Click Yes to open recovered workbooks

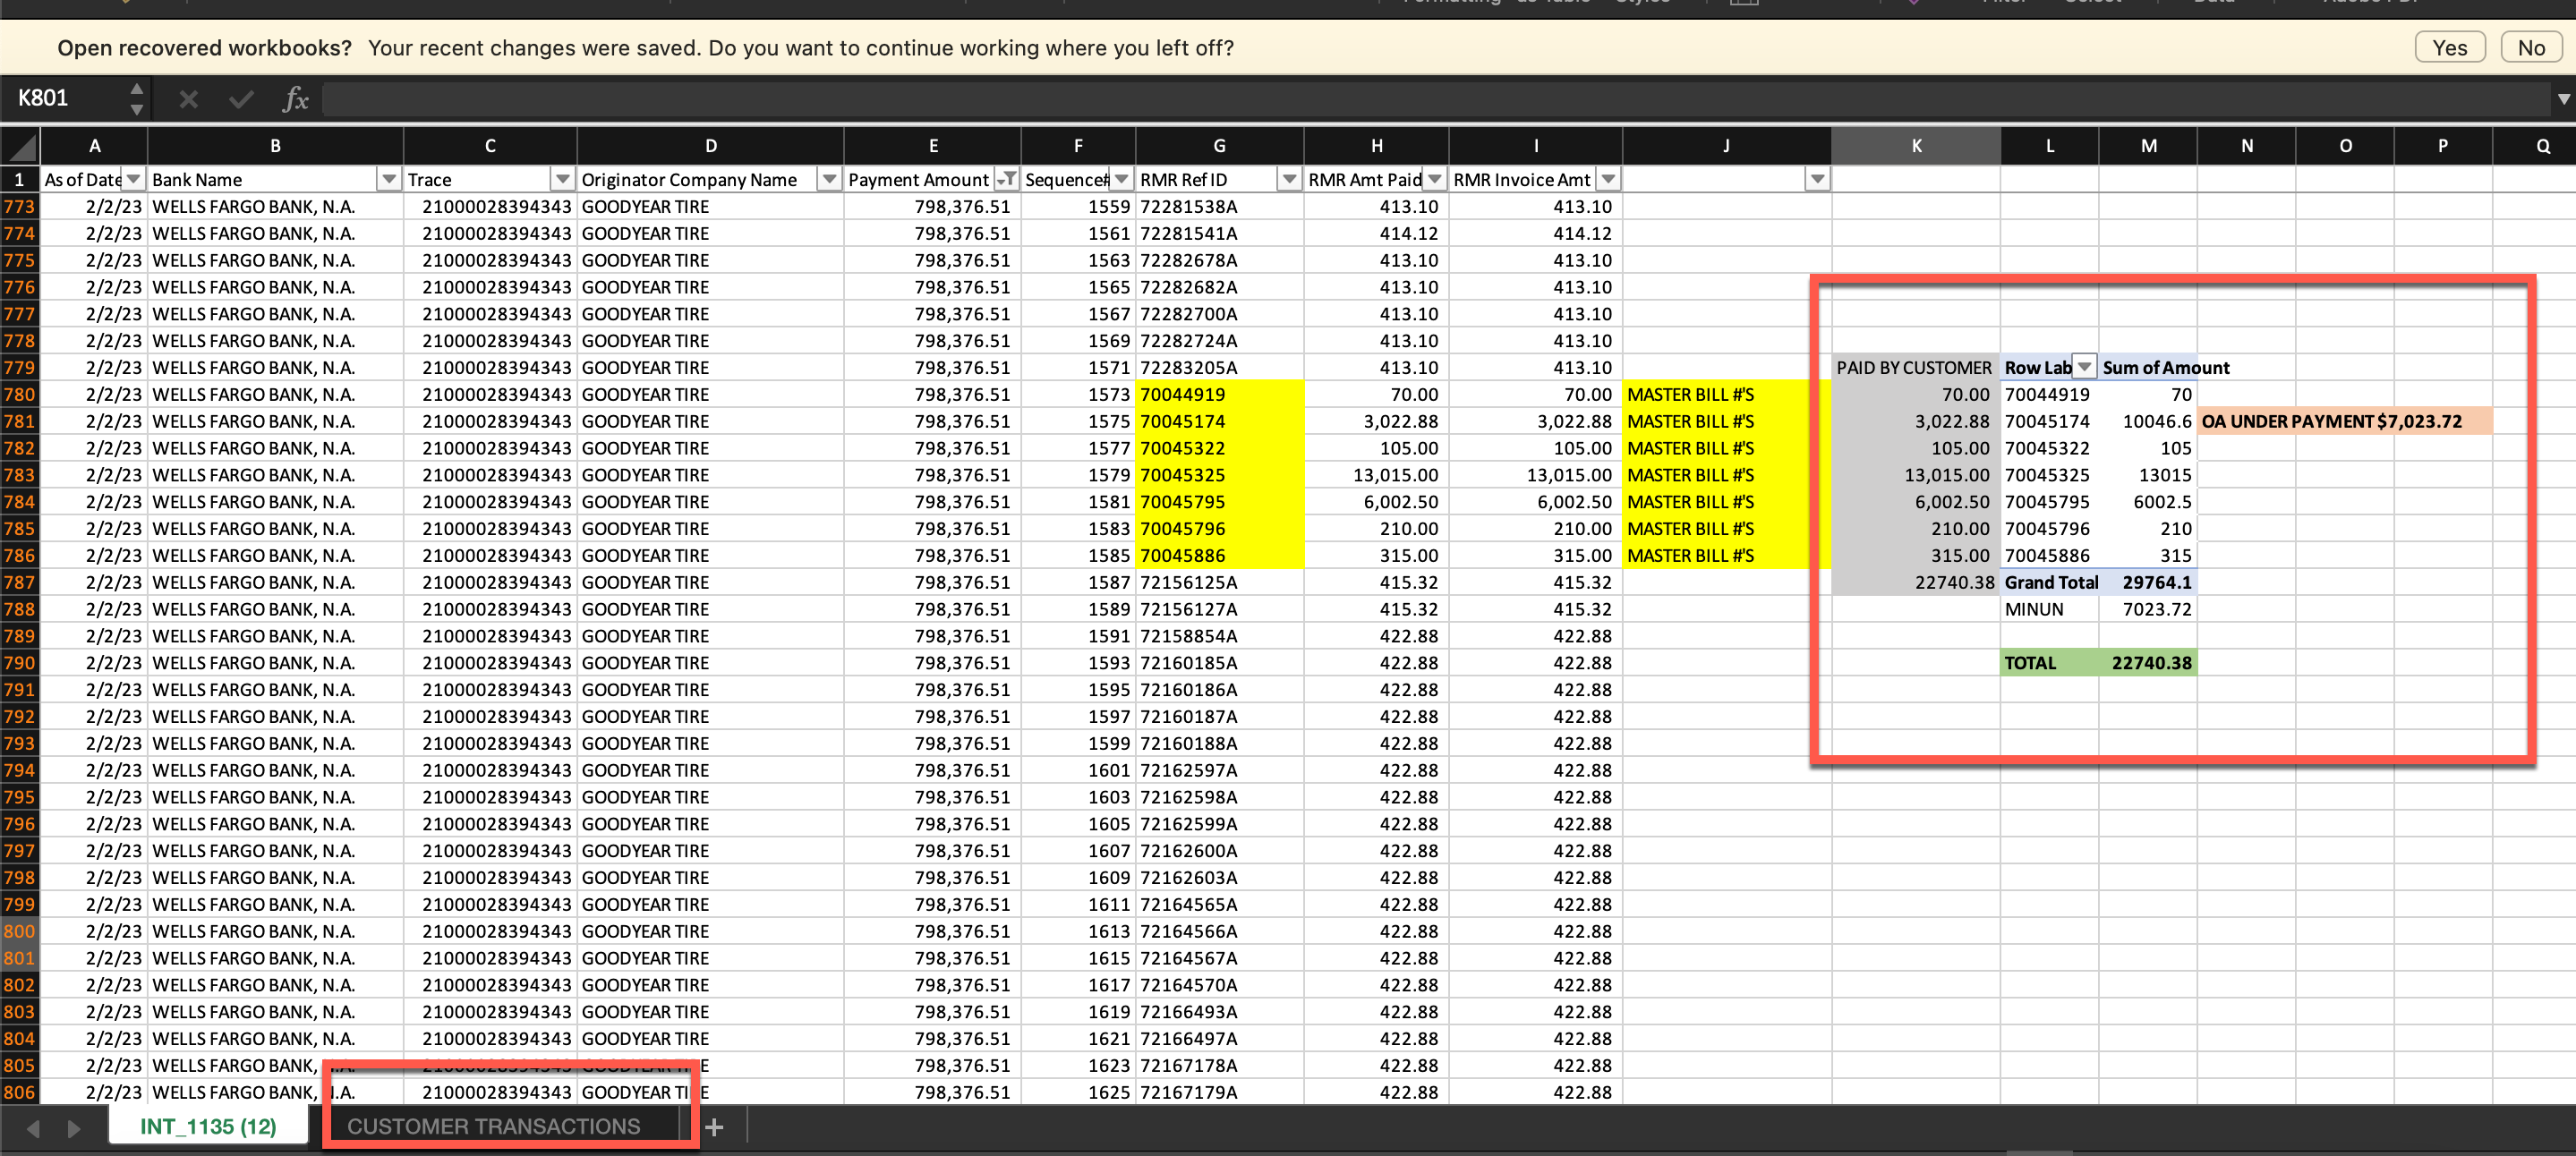click(x=2449, y=47)
